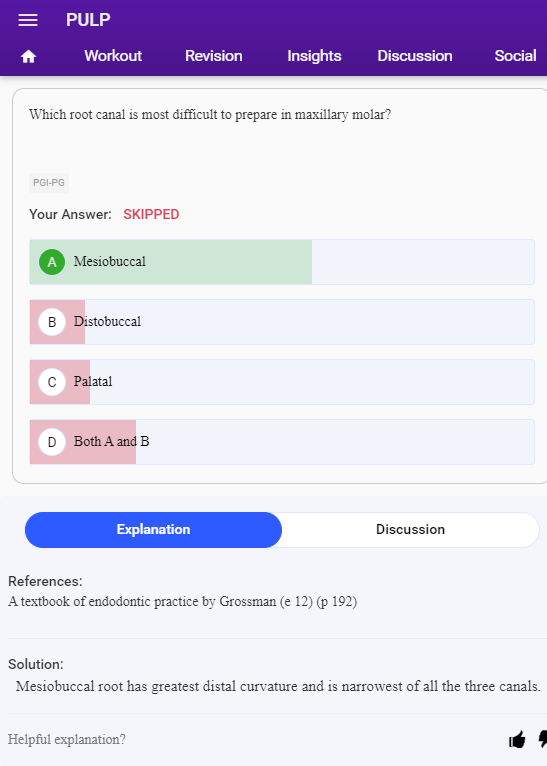Go to the home icon
The height and width of the screenshot is (766, 547).
pyautogui.click(x=28, y=57)
